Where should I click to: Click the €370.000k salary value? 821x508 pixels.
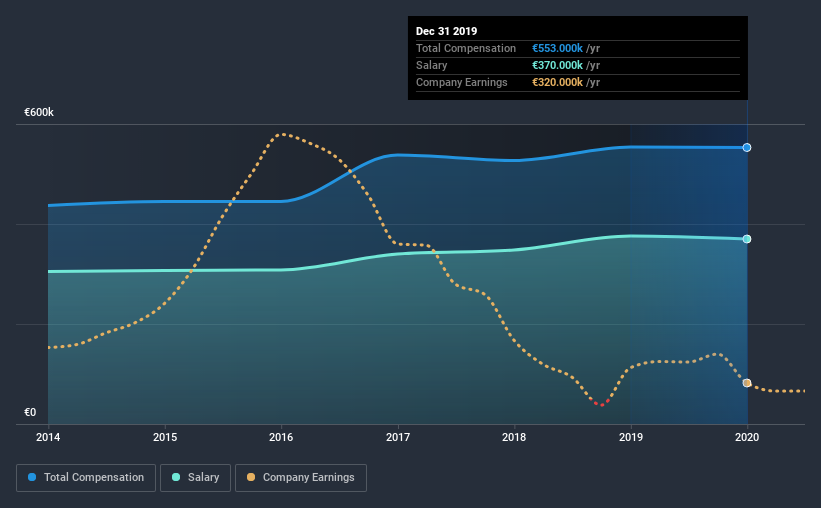tap(557, 65)
